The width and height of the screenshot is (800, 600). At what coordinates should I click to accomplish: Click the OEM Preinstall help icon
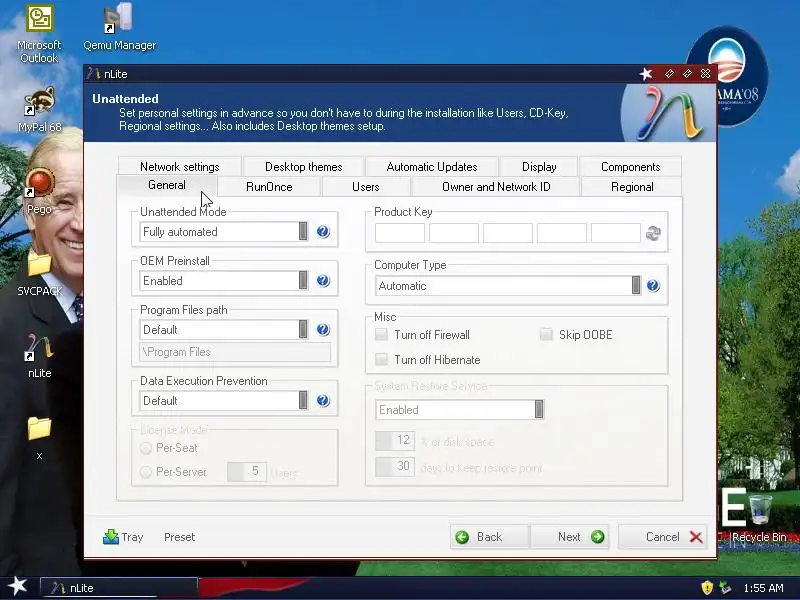(x=323, y=281)
